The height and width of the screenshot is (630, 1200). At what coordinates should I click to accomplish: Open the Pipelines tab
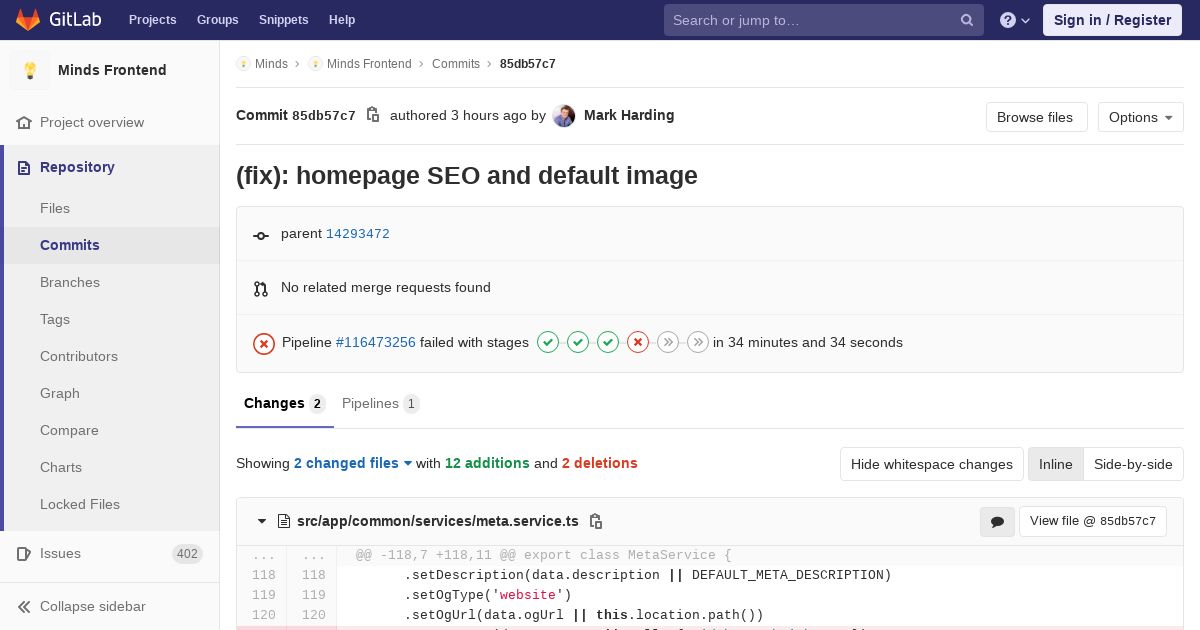pos(379,403)
